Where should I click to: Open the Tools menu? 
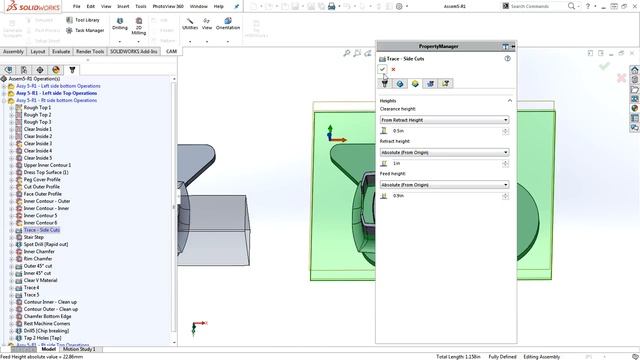pos(141,6)
